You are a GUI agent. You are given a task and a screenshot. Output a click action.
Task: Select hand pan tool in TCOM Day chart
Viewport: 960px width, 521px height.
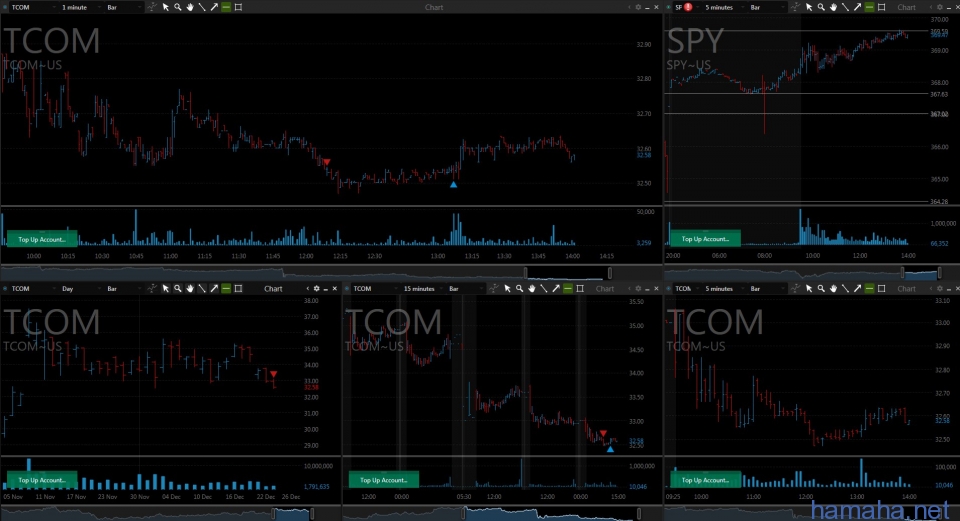click(x=190, y=288)
